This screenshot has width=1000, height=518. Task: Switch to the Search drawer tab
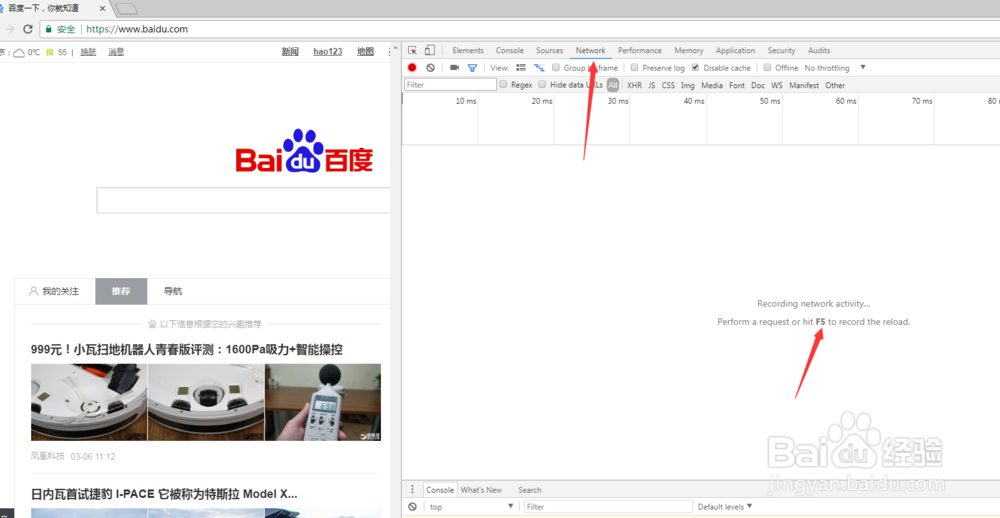tap(529, 490)
